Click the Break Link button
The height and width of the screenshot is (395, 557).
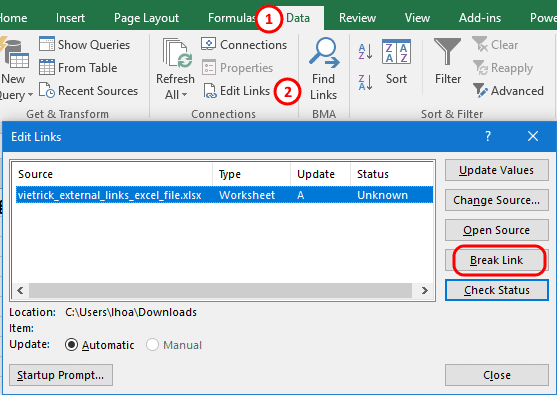pos(497,260)
